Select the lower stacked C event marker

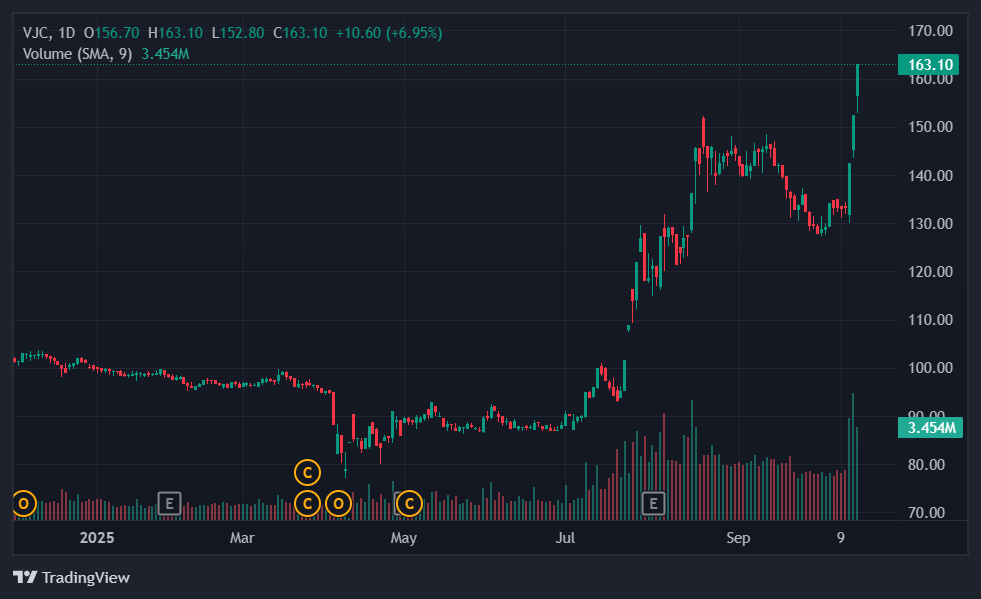pyautogui.click(x=308, y=502)
